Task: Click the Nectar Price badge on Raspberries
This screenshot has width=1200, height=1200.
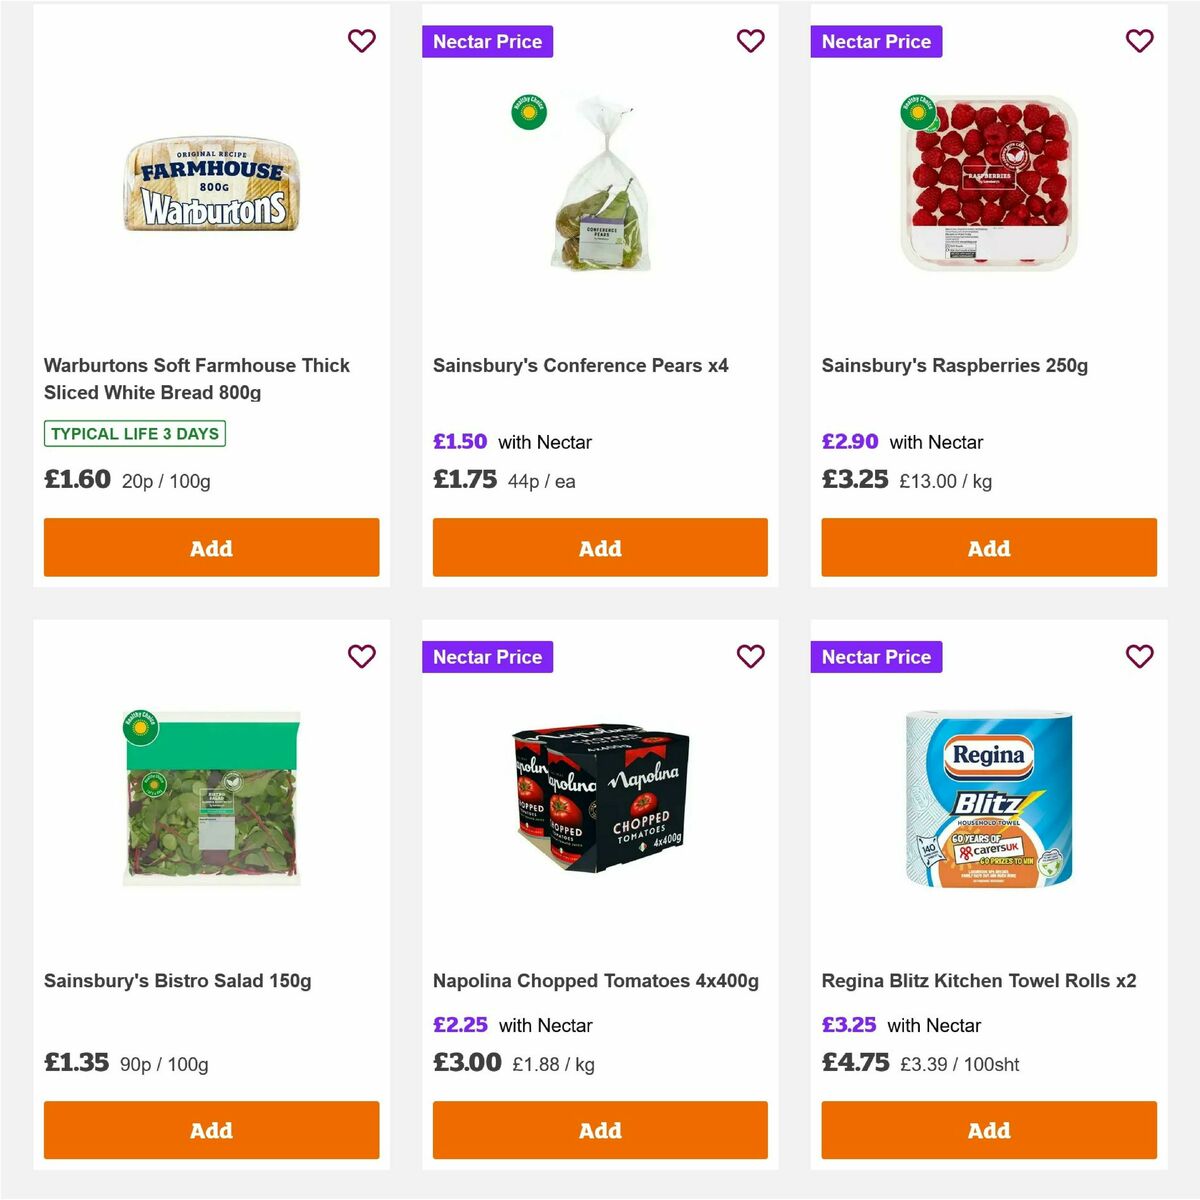Action: coord(876,41)
